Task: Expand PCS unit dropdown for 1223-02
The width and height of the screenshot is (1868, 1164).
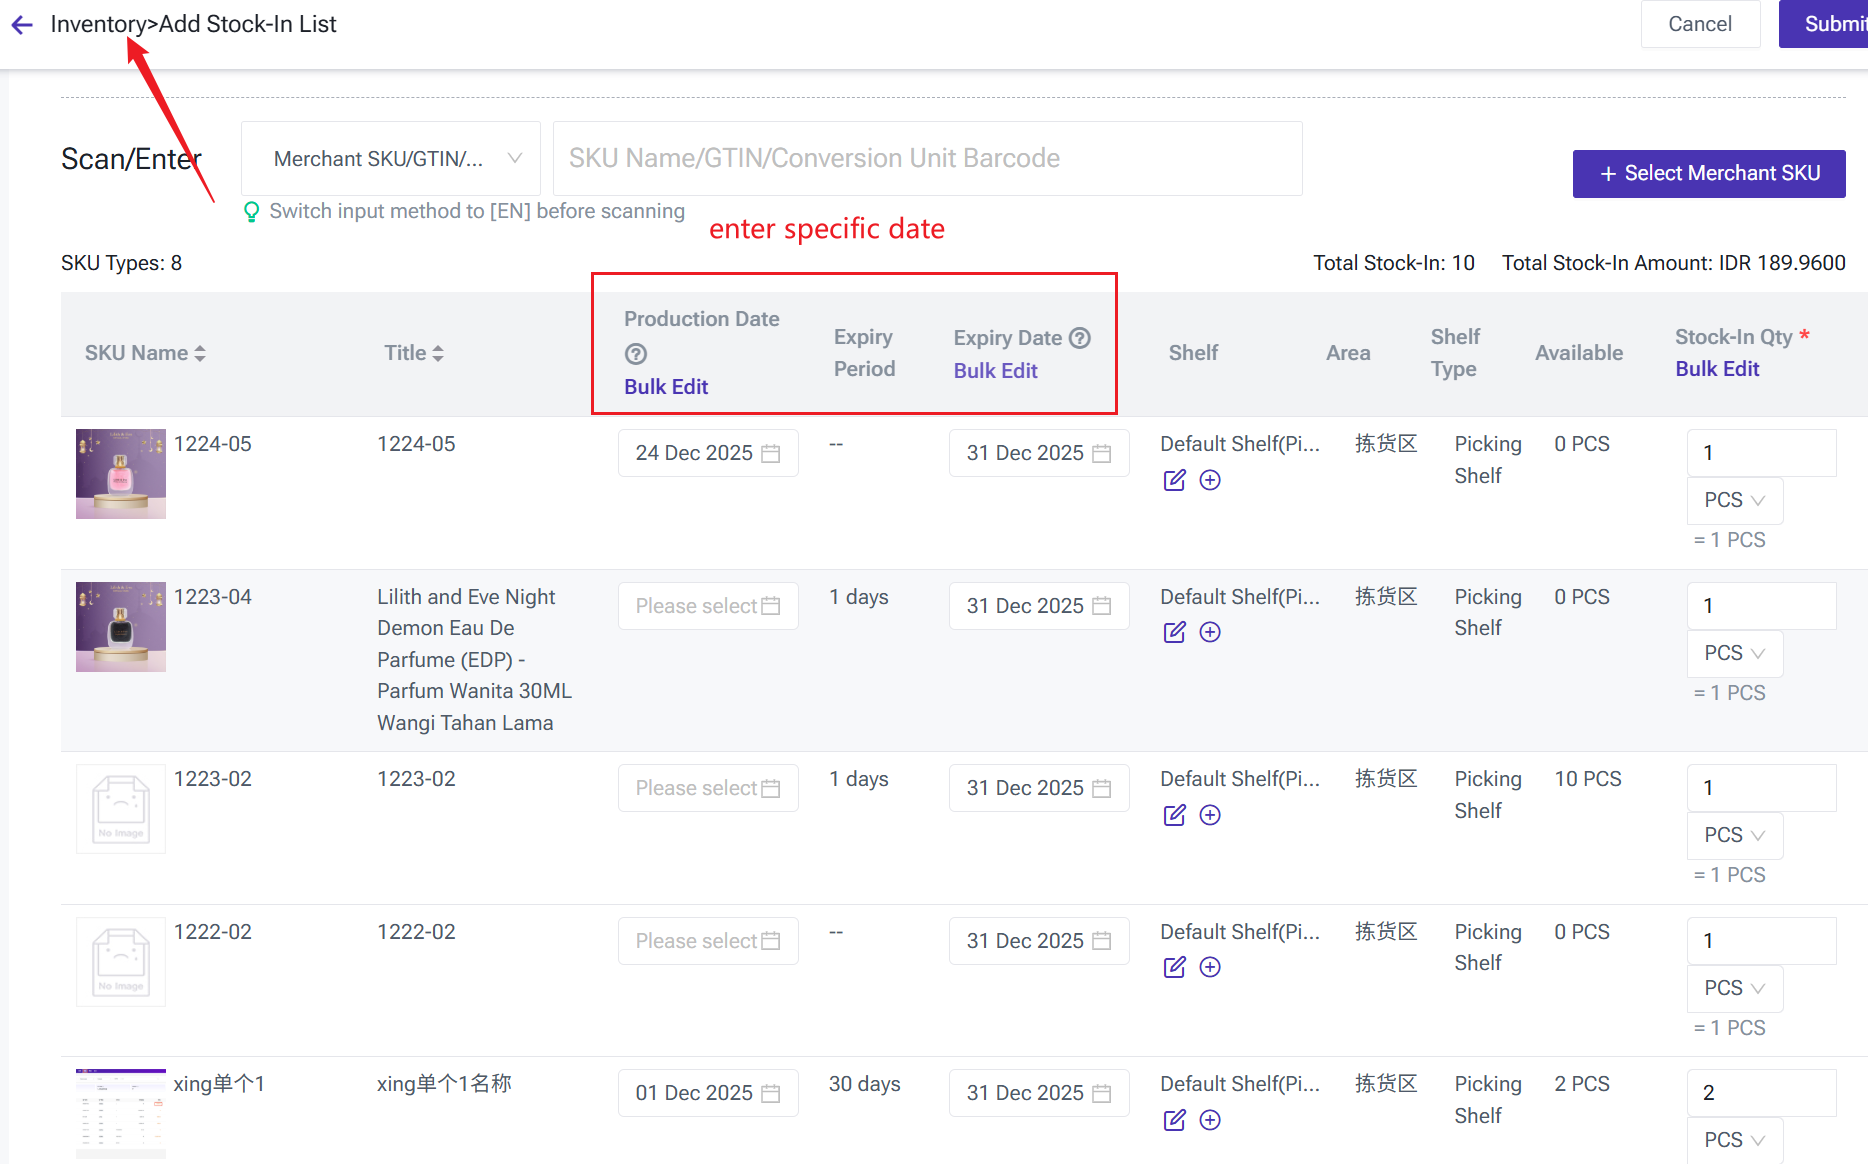Action: coord(1735,835)
